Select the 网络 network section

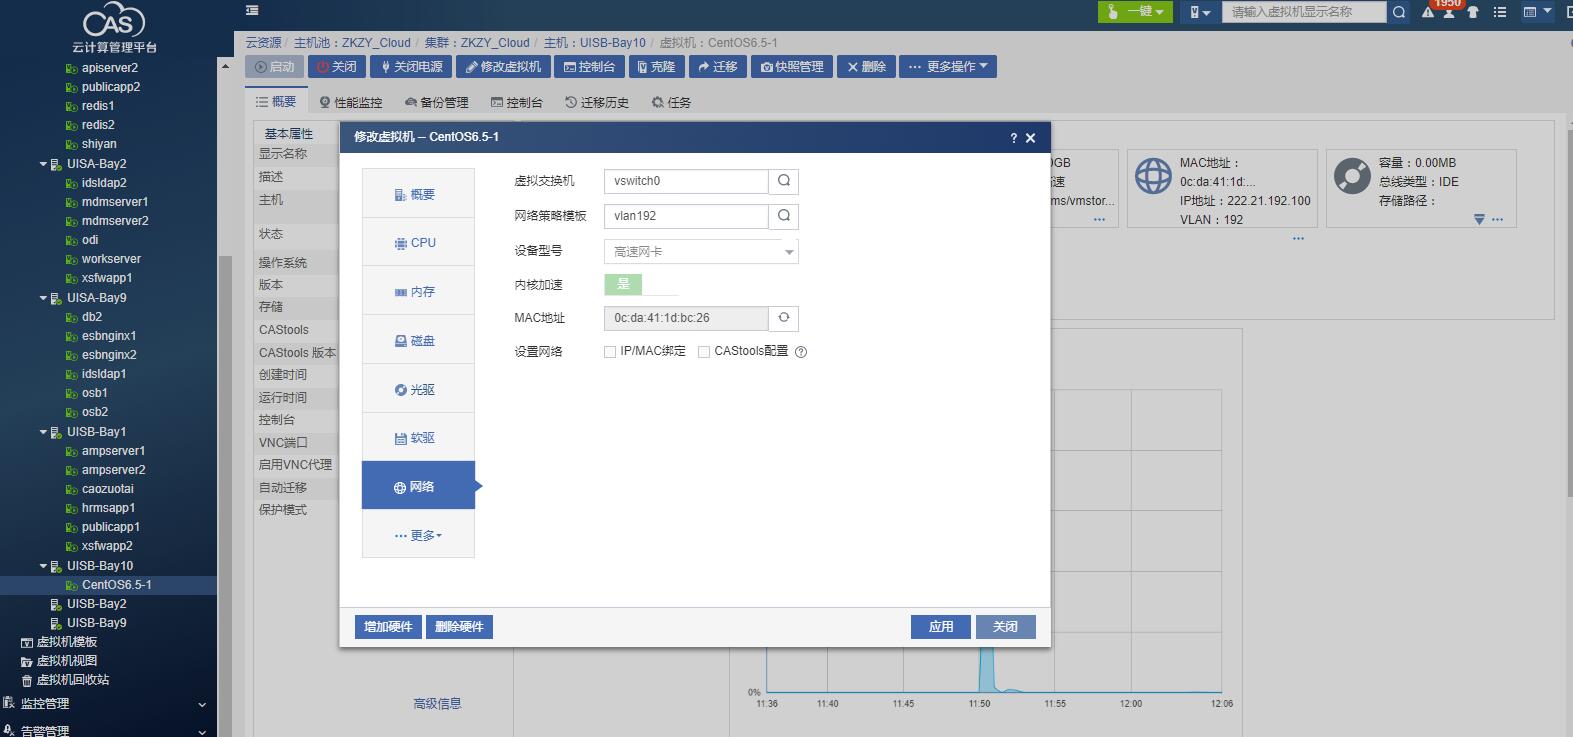(418, 487)
